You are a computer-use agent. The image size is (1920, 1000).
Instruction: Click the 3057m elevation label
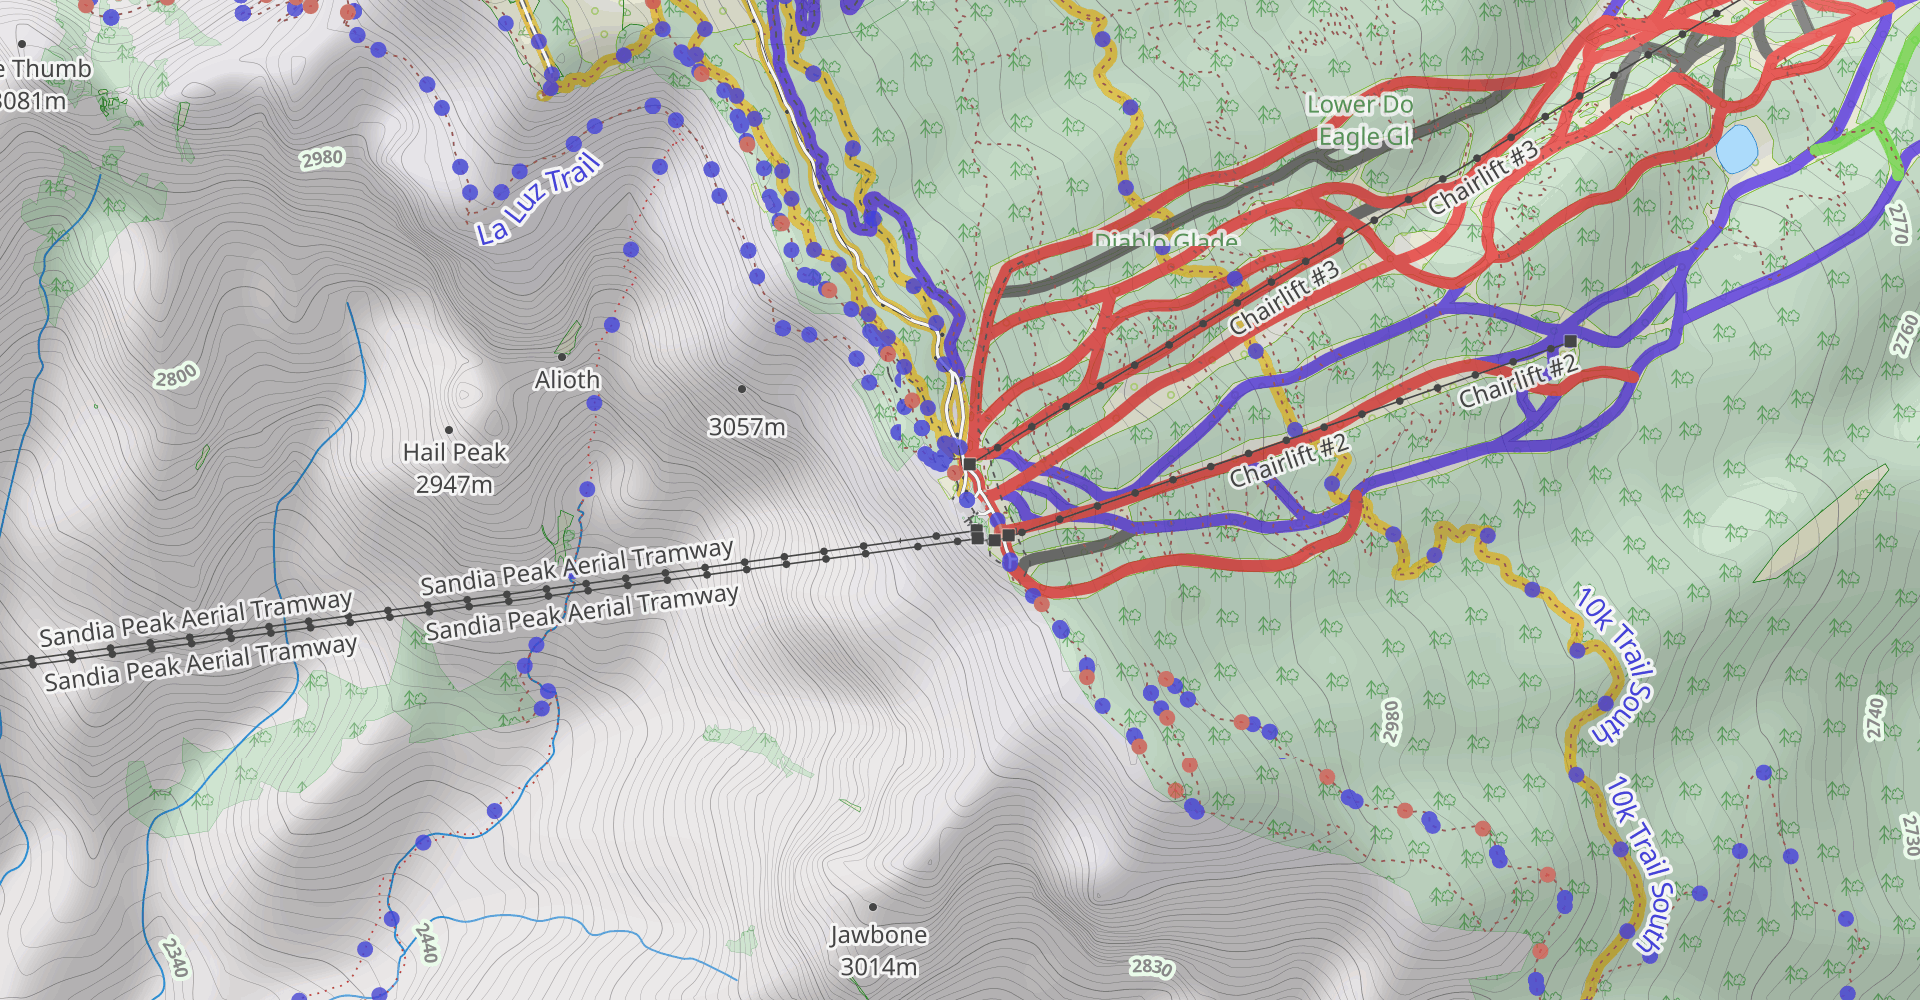pos(747,427)
